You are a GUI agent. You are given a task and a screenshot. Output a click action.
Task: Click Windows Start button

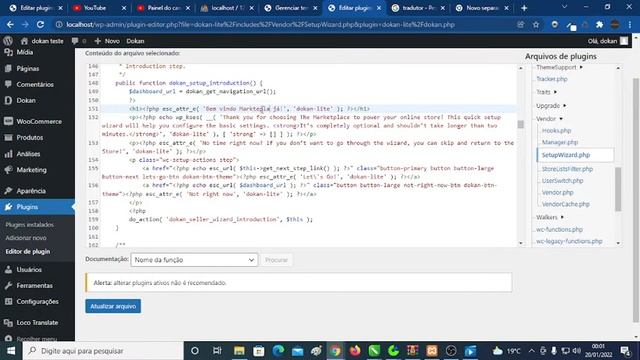11,351
